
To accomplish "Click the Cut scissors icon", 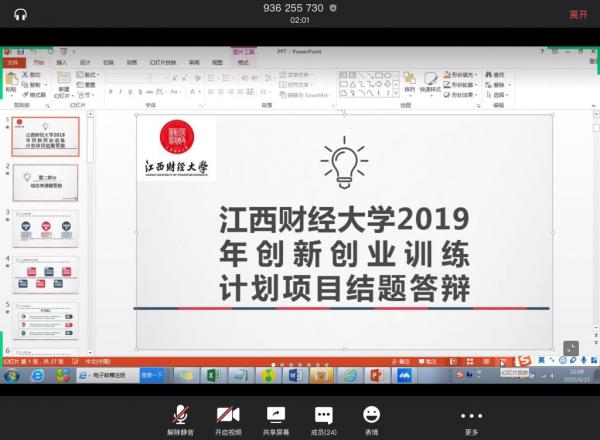I will (25, 74).
